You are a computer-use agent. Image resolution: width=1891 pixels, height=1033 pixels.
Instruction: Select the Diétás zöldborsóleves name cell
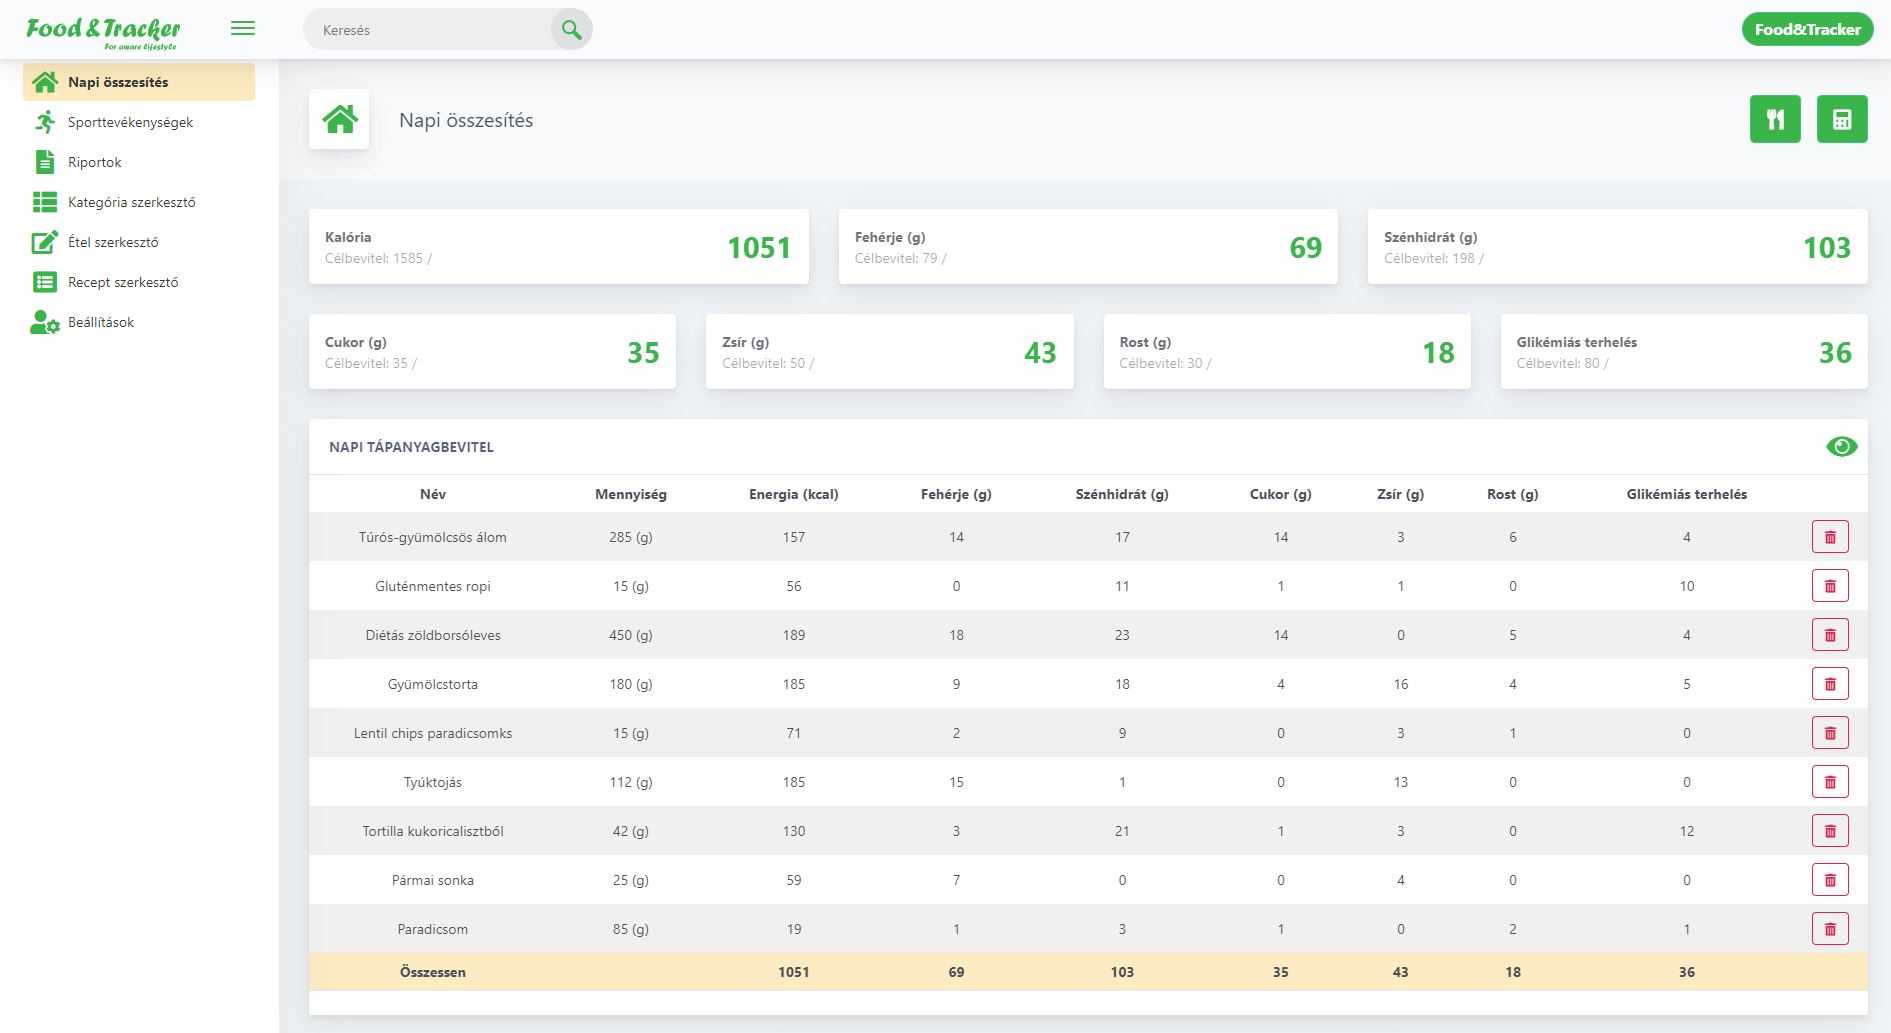click(433, 635)
